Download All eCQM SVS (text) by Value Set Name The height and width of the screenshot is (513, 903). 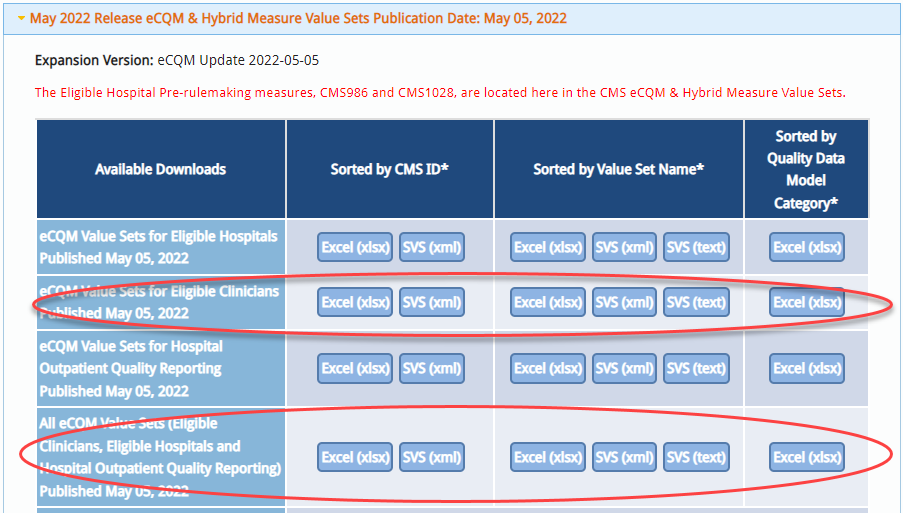tap(696, 457)
